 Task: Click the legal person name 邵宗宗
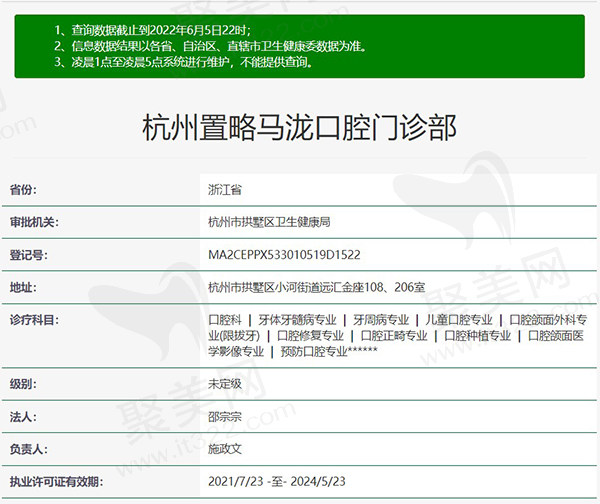(x=225, y=417)
